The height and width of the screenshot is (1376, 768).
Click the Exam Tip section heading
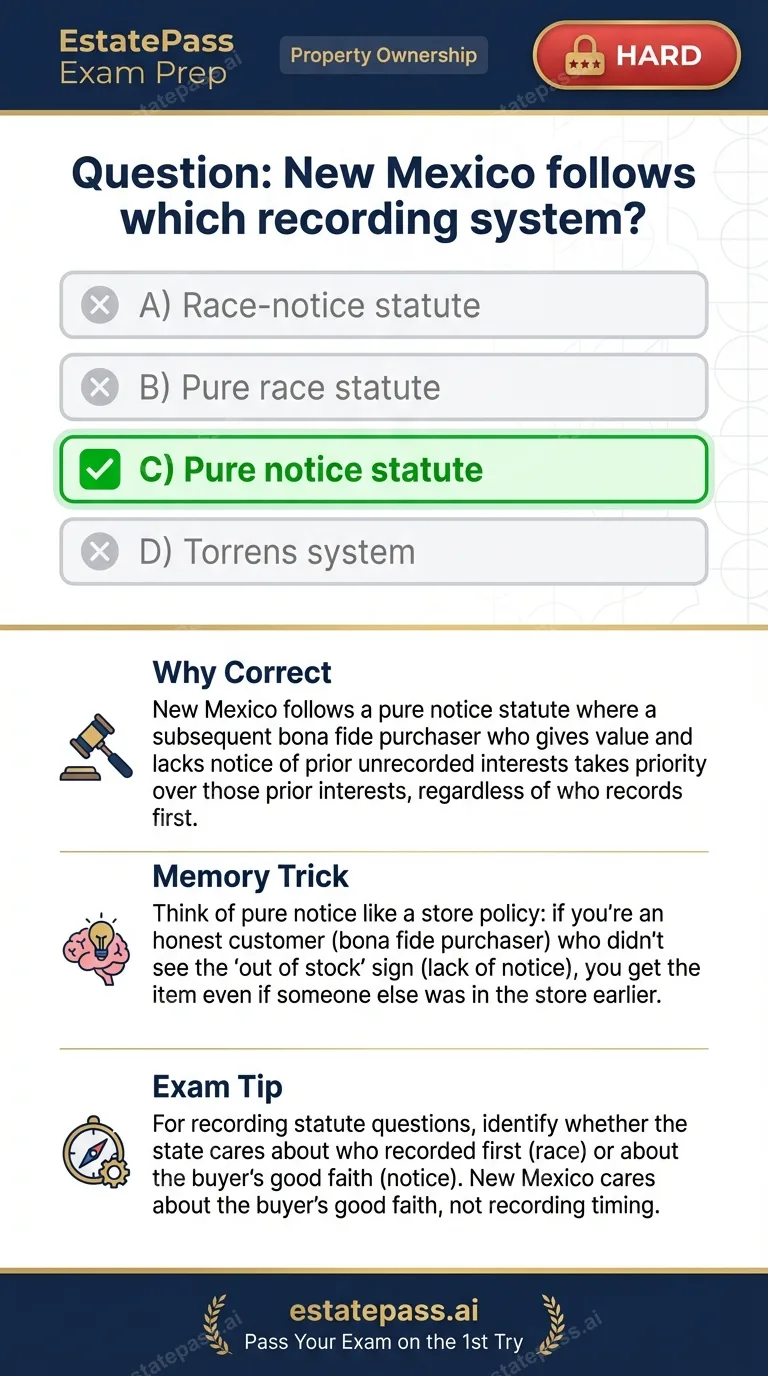[217, 1086]
